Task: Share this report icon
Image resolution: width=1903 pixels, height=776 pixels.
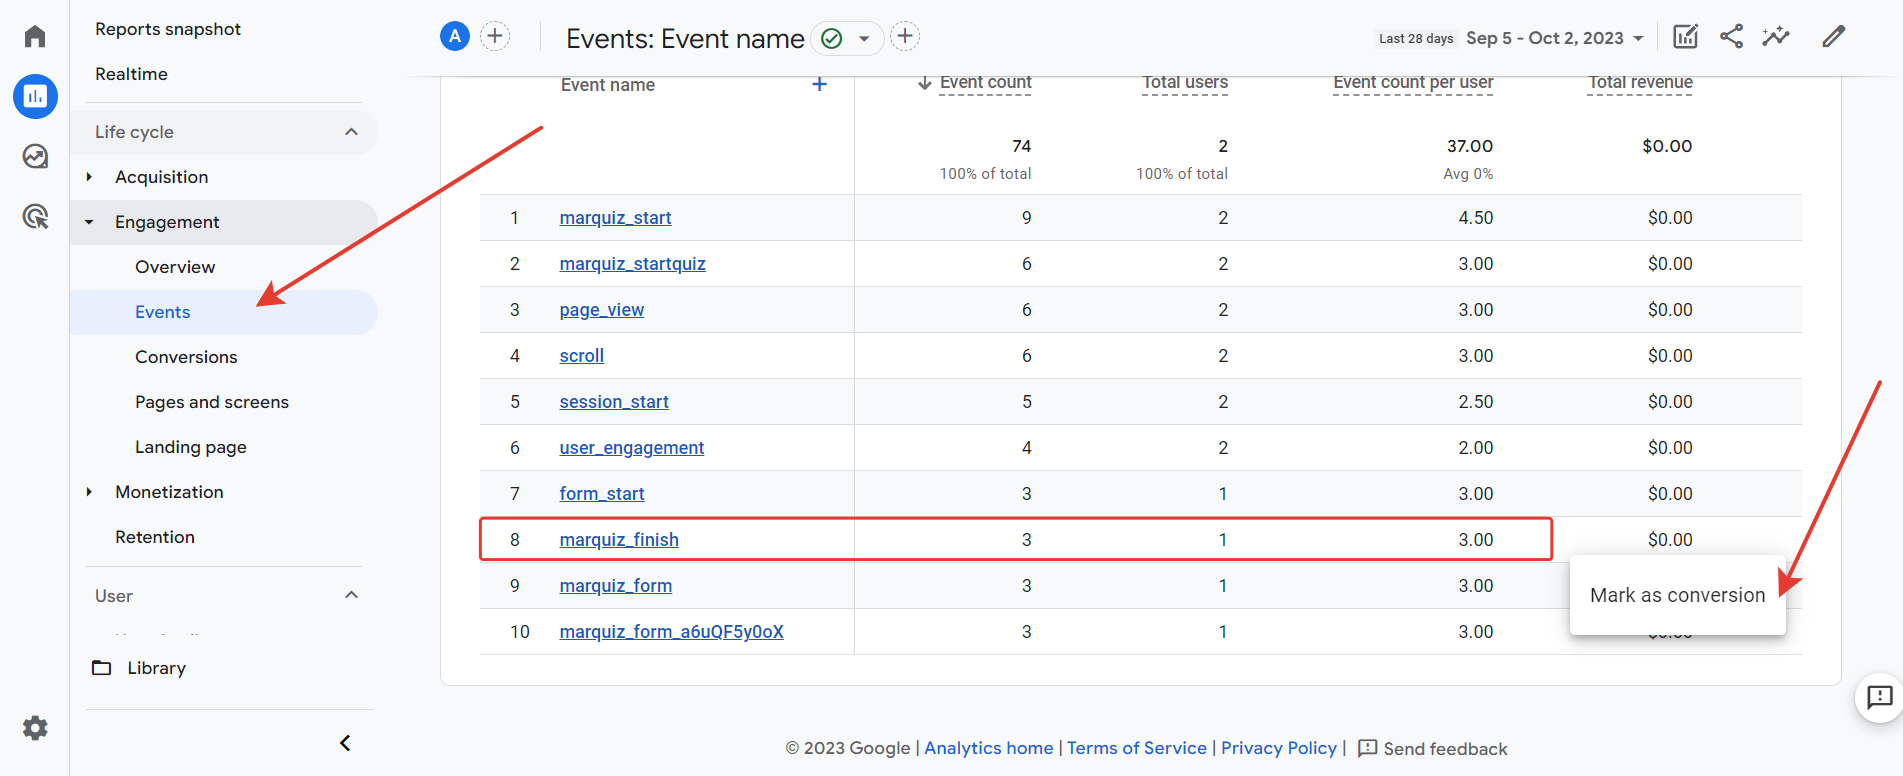Action: pyautogui.click(x=1731, y=37)
